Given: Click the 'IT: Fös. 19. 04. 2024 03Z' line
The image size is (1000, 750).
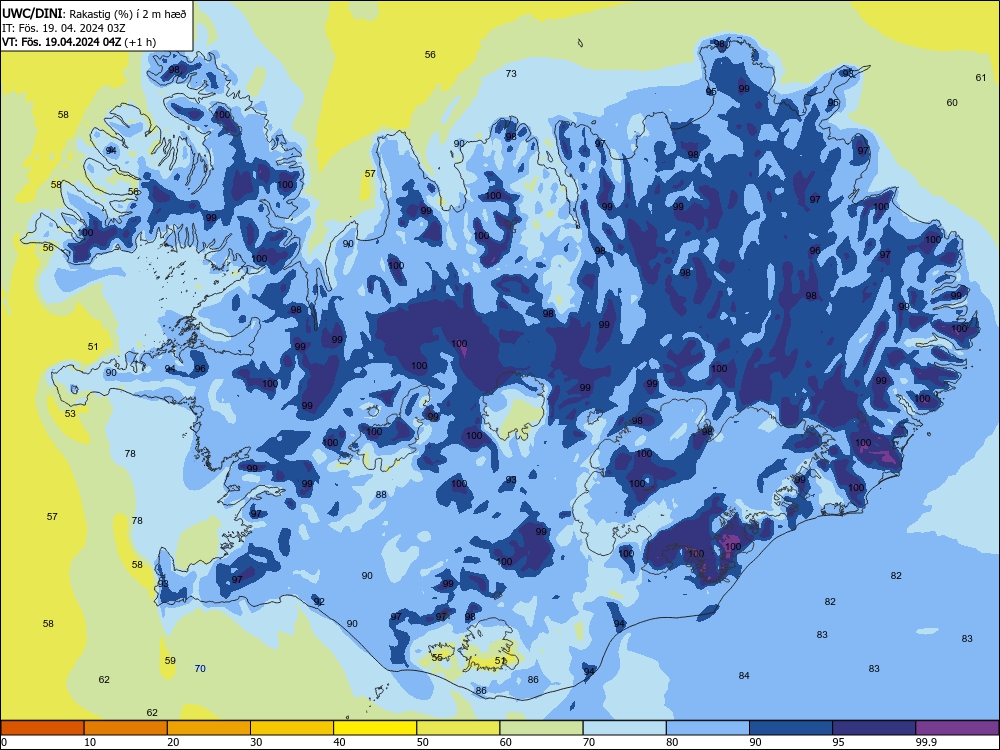Looking at the screenshot, I should pyautogui.click(x=64, y=28).
